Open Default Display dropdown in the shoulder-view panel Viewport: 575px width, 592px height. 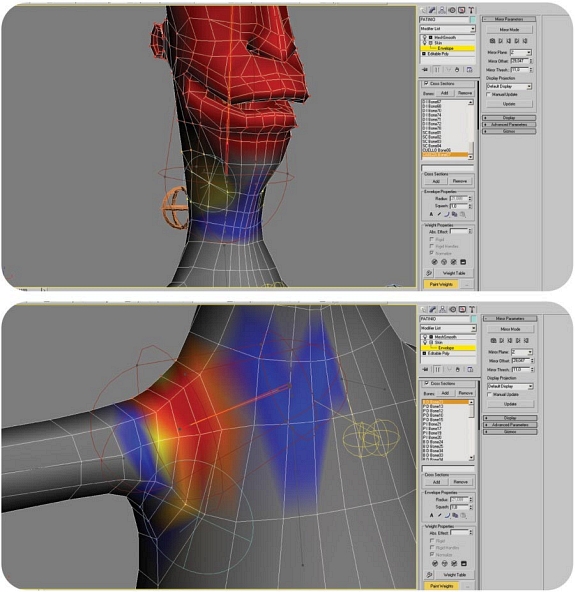click(x=510, y=386)
